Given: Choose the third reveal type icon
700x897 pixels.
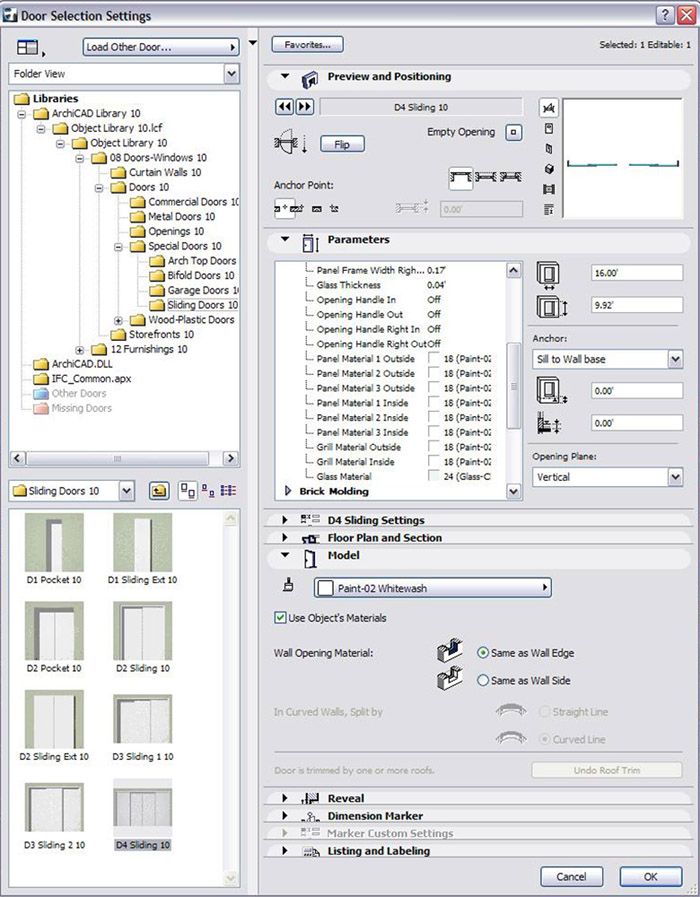Looking at the screenshot, I should [x=511, y=177].
